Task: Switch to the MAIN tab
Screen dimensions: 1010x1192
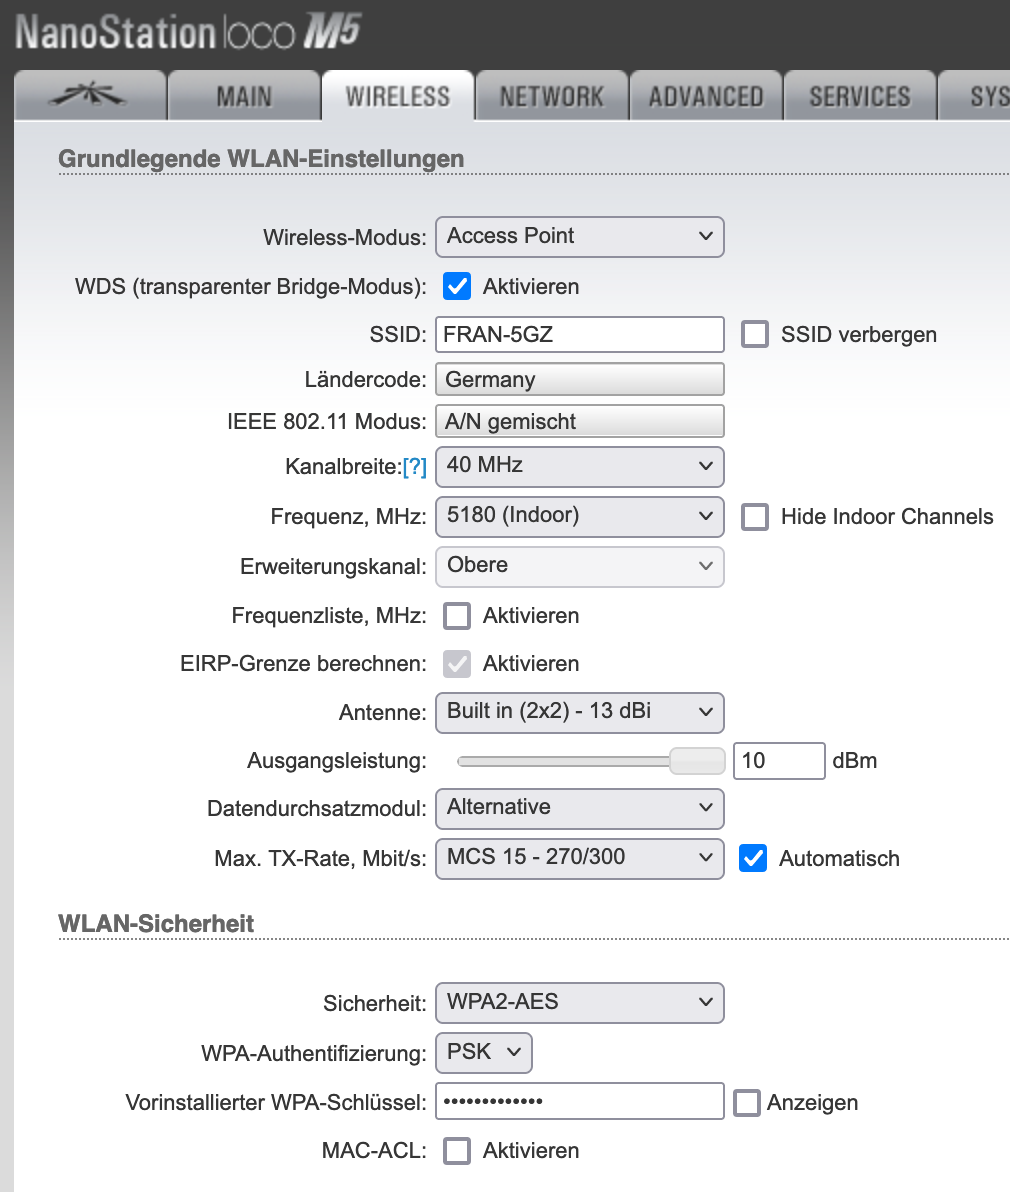Action: click(244, 96)
